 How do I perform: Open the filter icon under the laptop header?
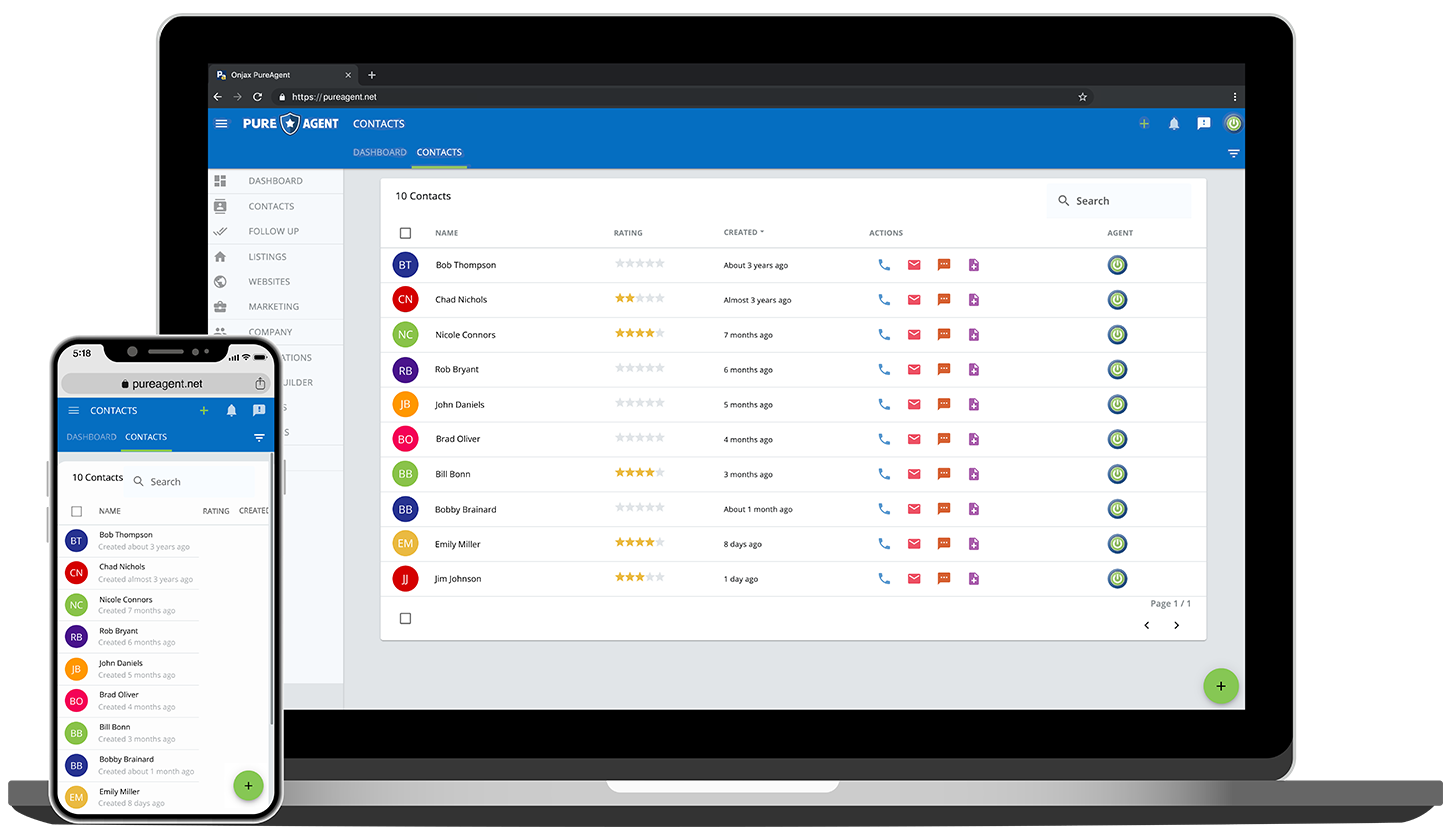1233,153
